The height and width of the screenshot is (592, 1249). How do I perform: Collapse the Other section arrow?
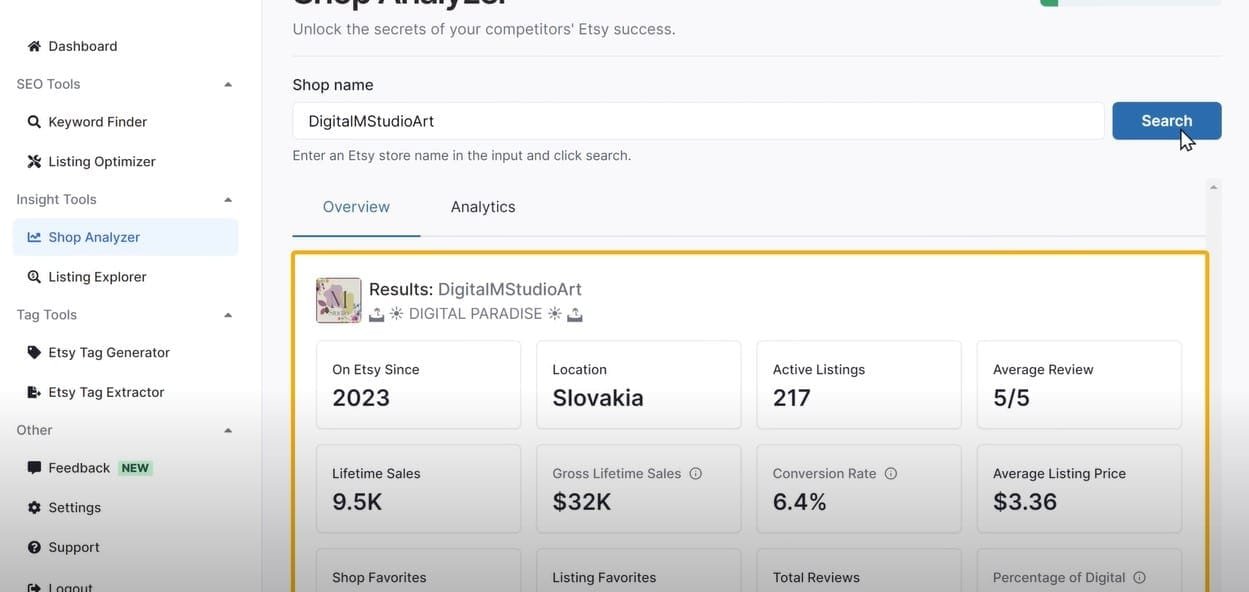228,431
